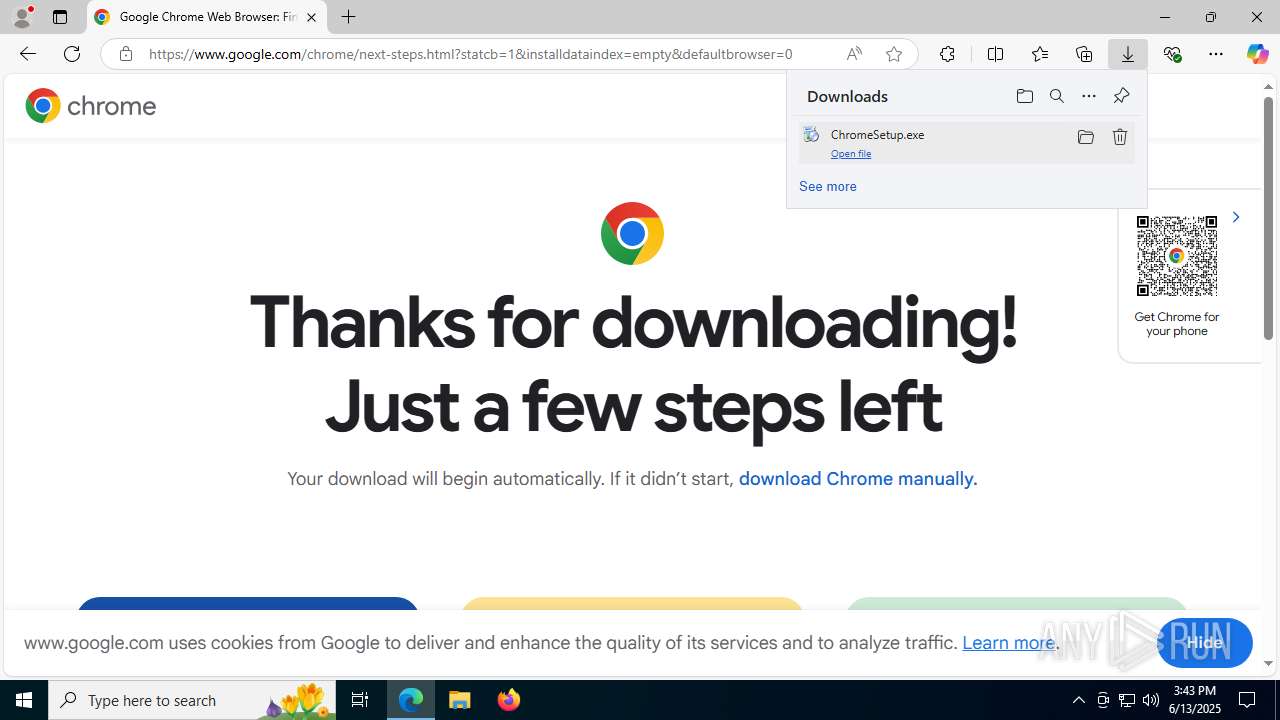1280x720 pixels.
Task: Click the download Chrome manually link
Action: tap(857, 479)
